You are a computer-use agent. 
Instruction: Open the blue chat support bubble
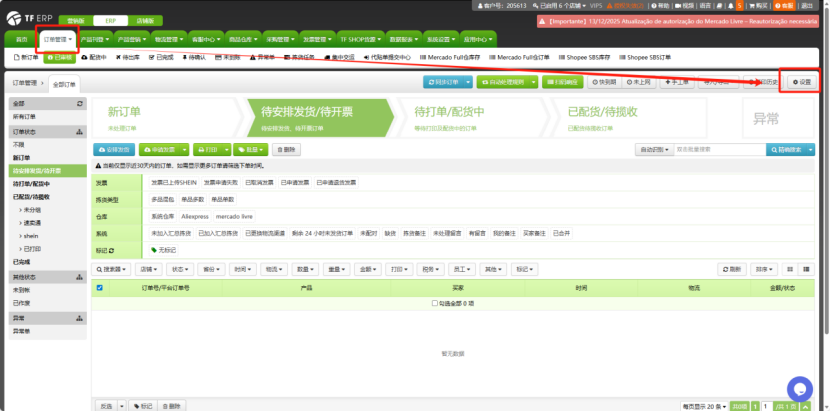(x=799, y=388)
